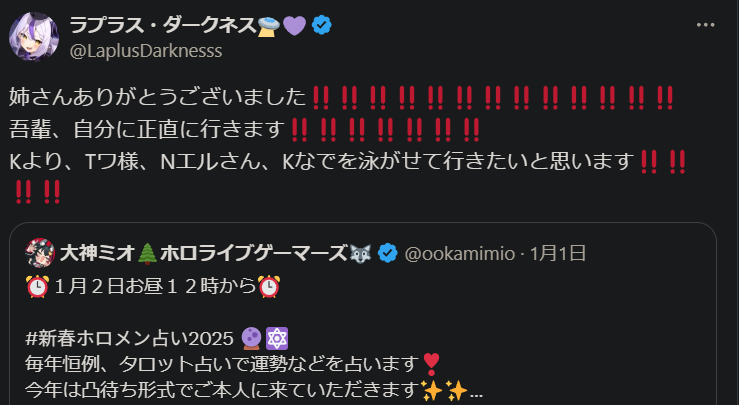739x405 pixels.
Task: Click the main tweet text 姉さんありがとうございました
Action: [x=158, y=97]
